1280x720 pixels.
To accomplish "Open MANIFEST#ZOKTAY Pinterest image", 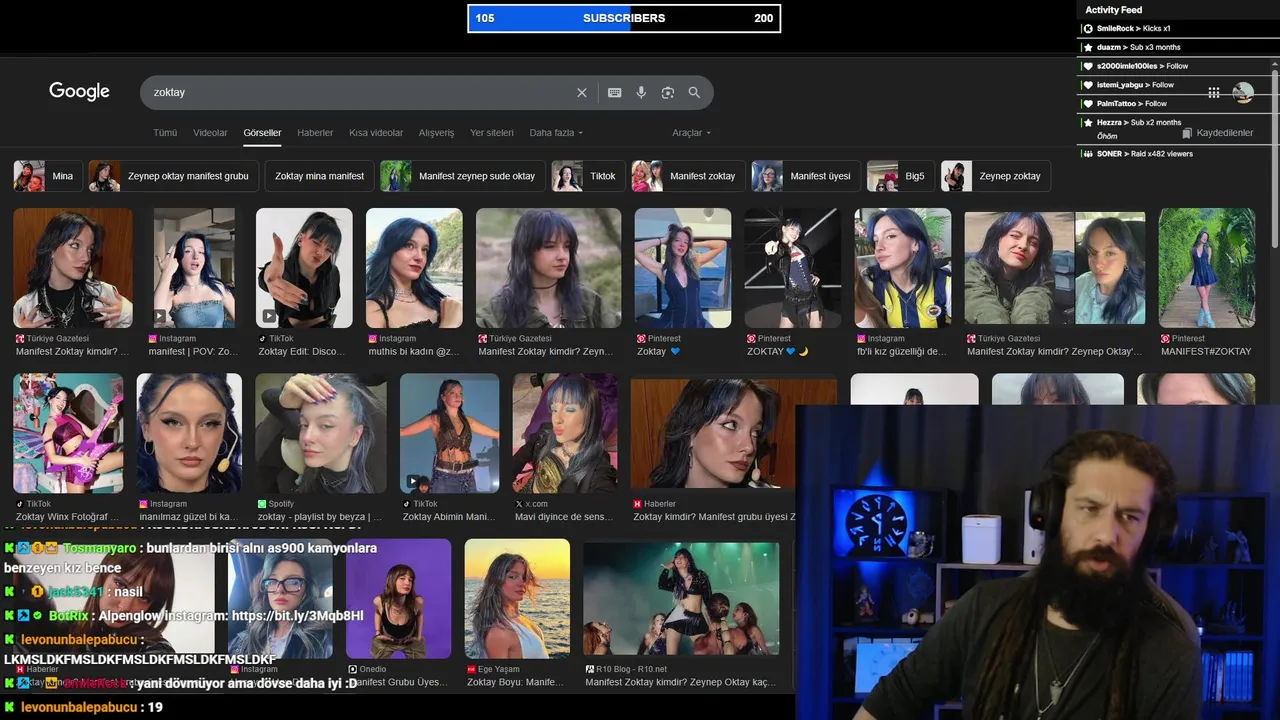I will [x=1207, y=268].
